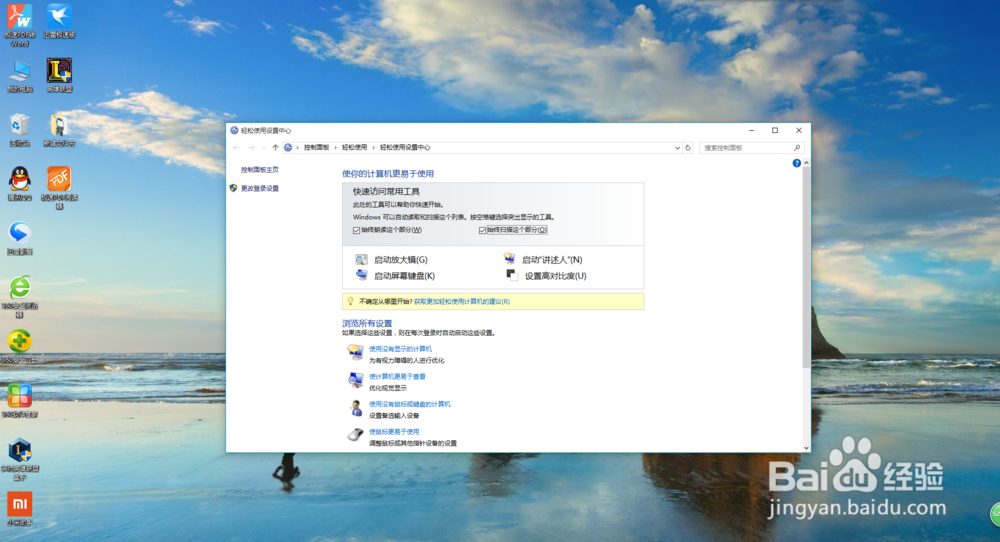The height and width of the screenshot is (542, 1000).
Task: Open the green 360 antivirus desktop icon
Action: tap(20, 342)
